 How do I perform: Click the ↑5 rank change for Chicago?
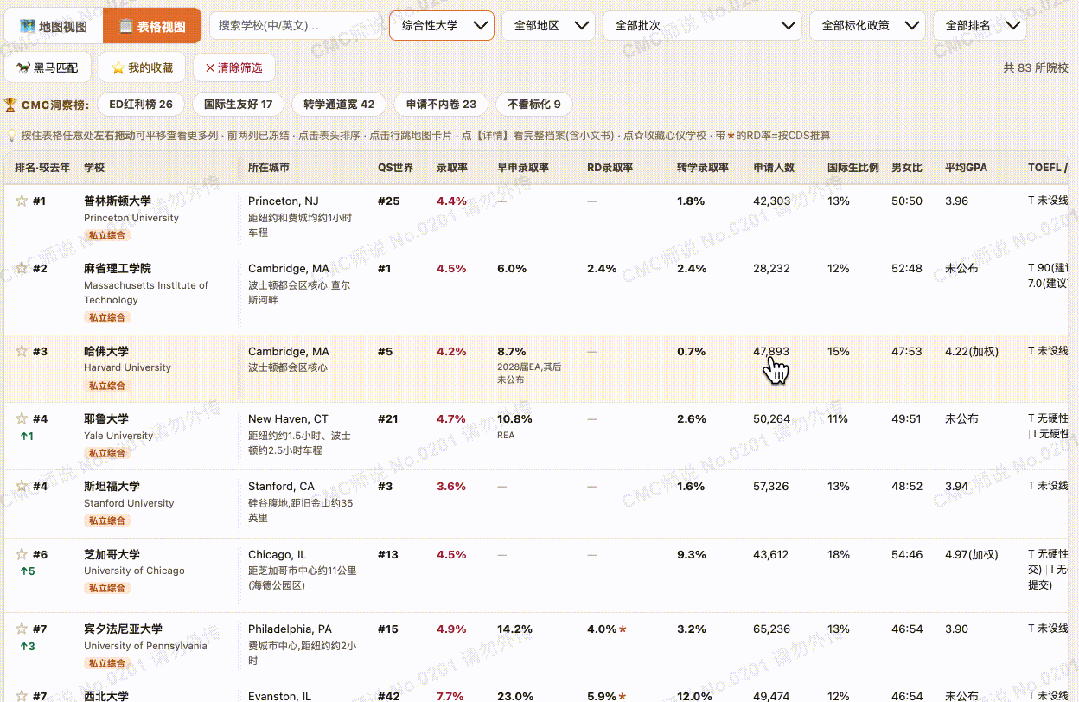[28, 571]
